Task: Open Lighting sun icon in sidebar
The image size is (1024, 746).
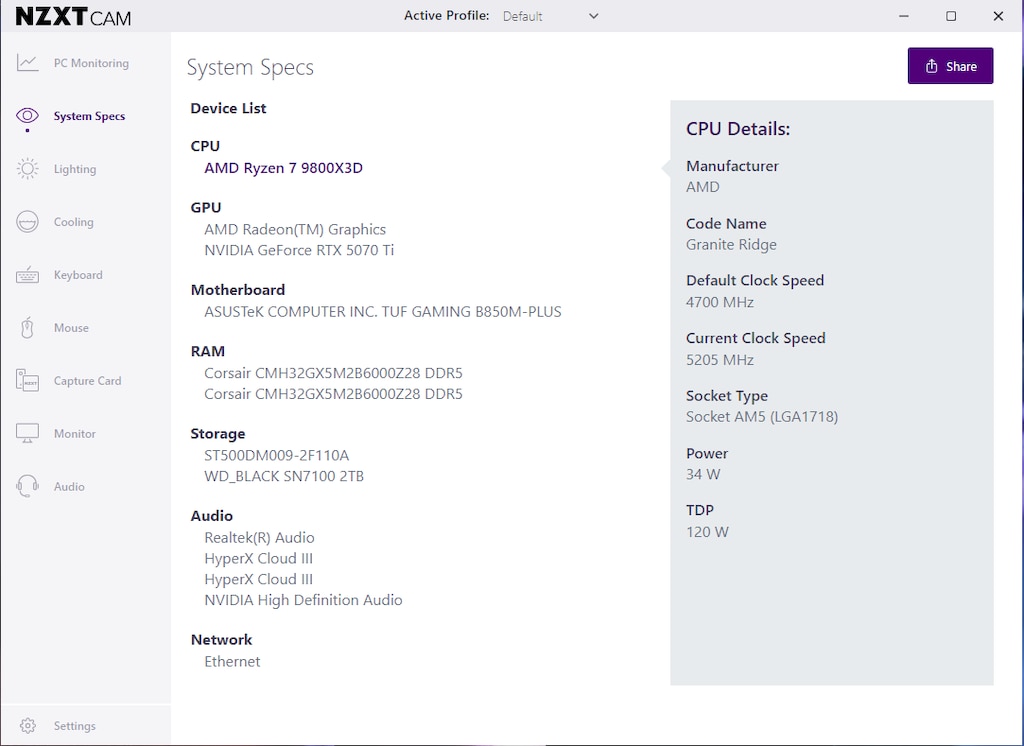Action: (x=27, y=169)
